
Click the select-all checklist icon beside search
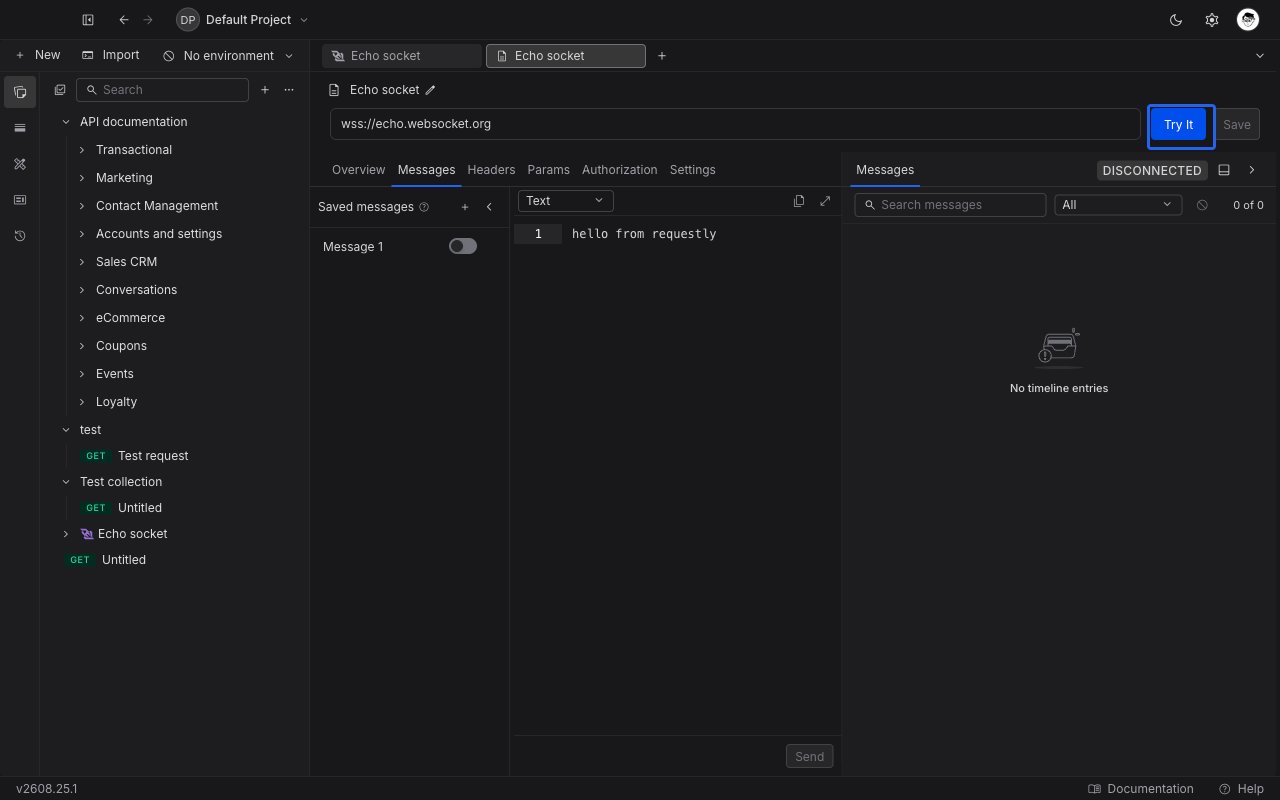(60, 90)
